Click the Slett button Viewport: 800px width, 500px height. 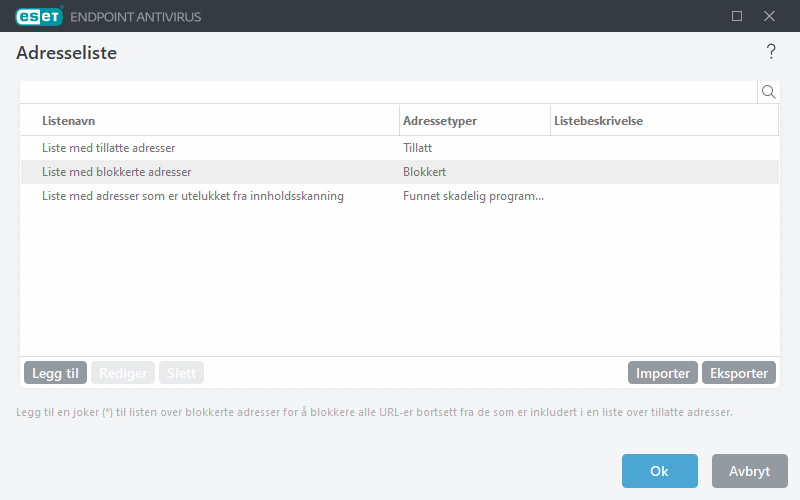pyautogui.click(x=181, y=373)
